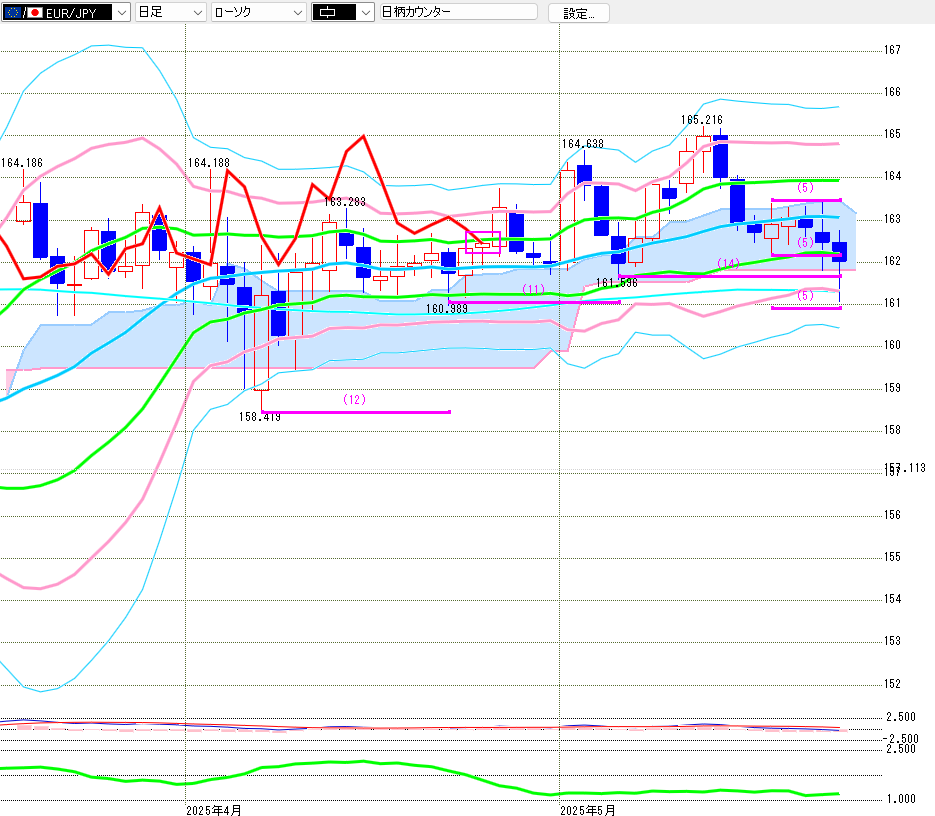This screenshot has width=935, height=816.
Task: Click the 158 price axis label
Action: [x=892, y=430]
